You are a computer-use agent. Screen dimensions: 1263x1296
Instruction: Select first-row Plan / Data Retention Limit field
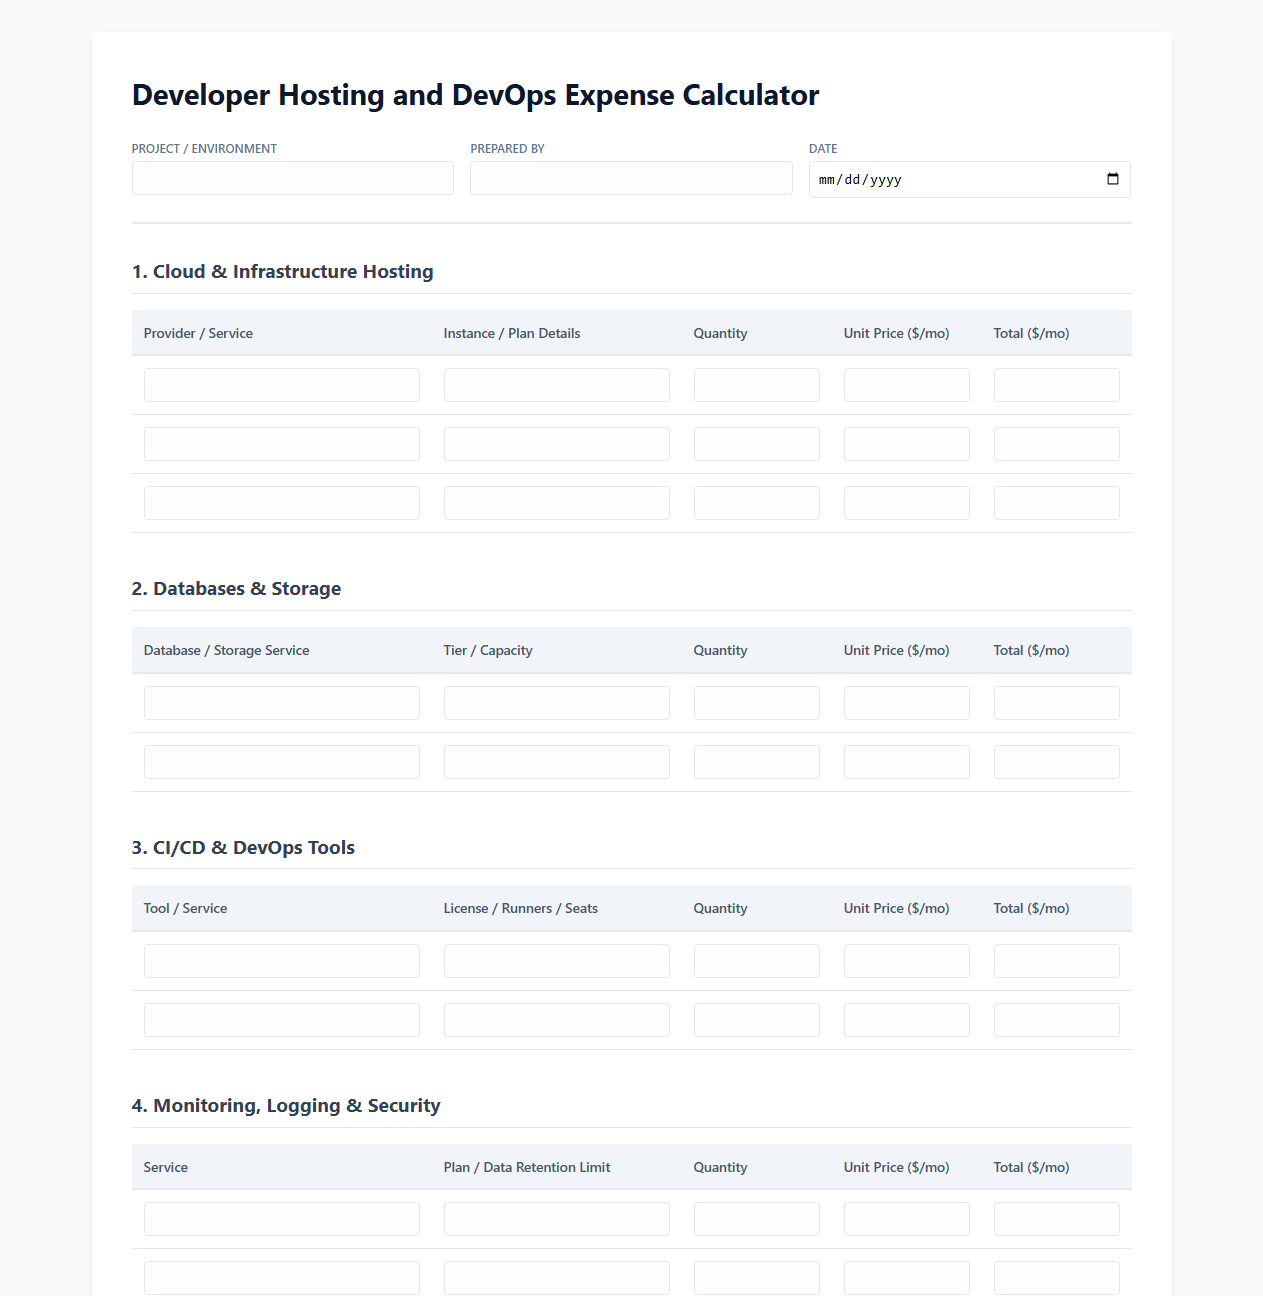click(x=557, y=1219)
